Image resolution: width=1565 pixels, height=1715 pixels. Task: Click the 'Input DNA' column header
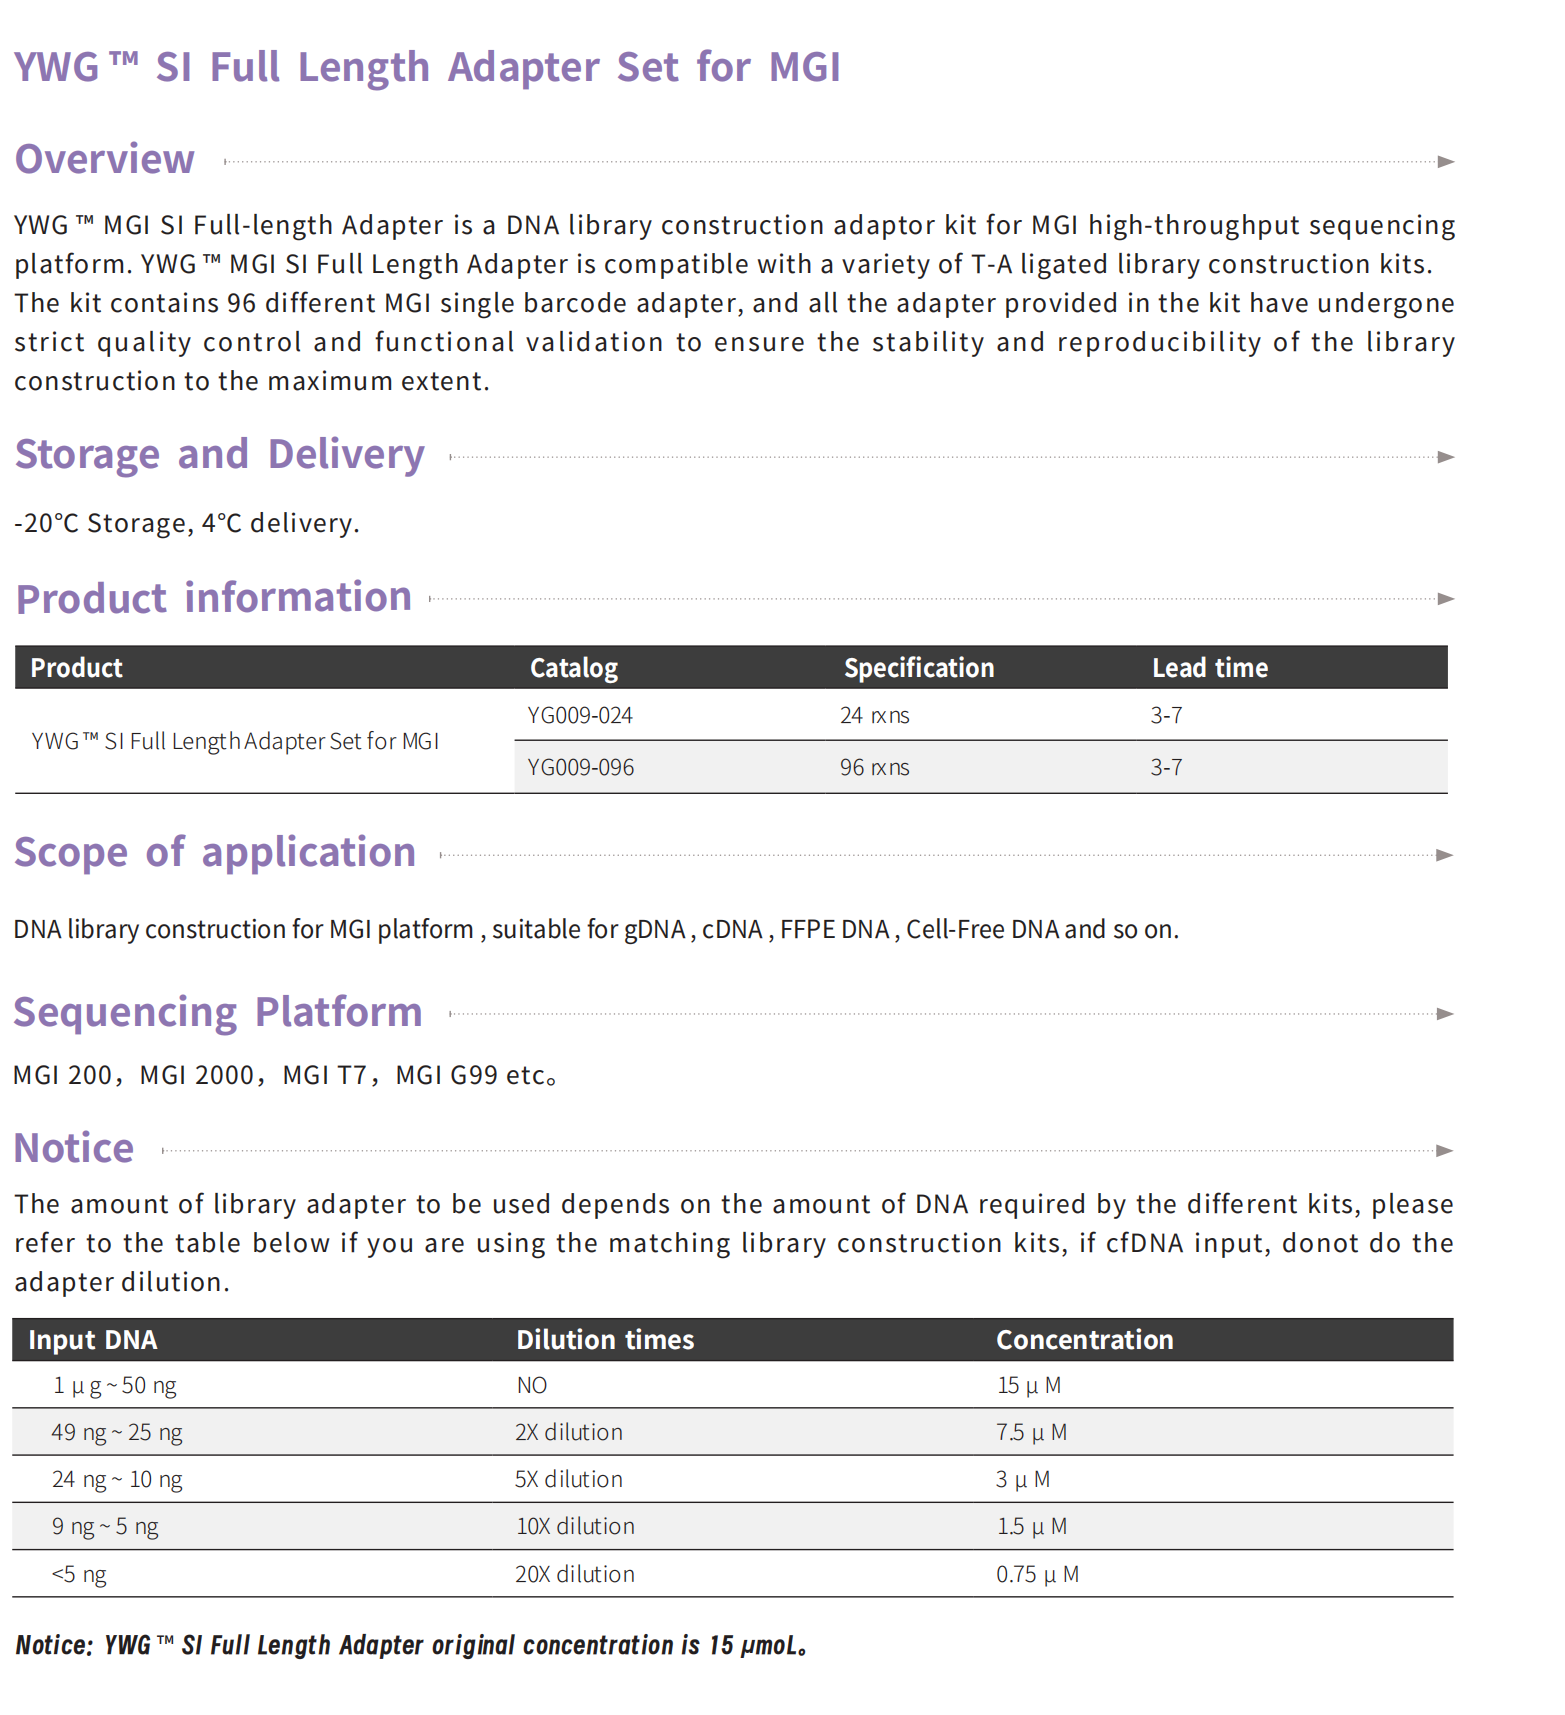(93, 1340)
